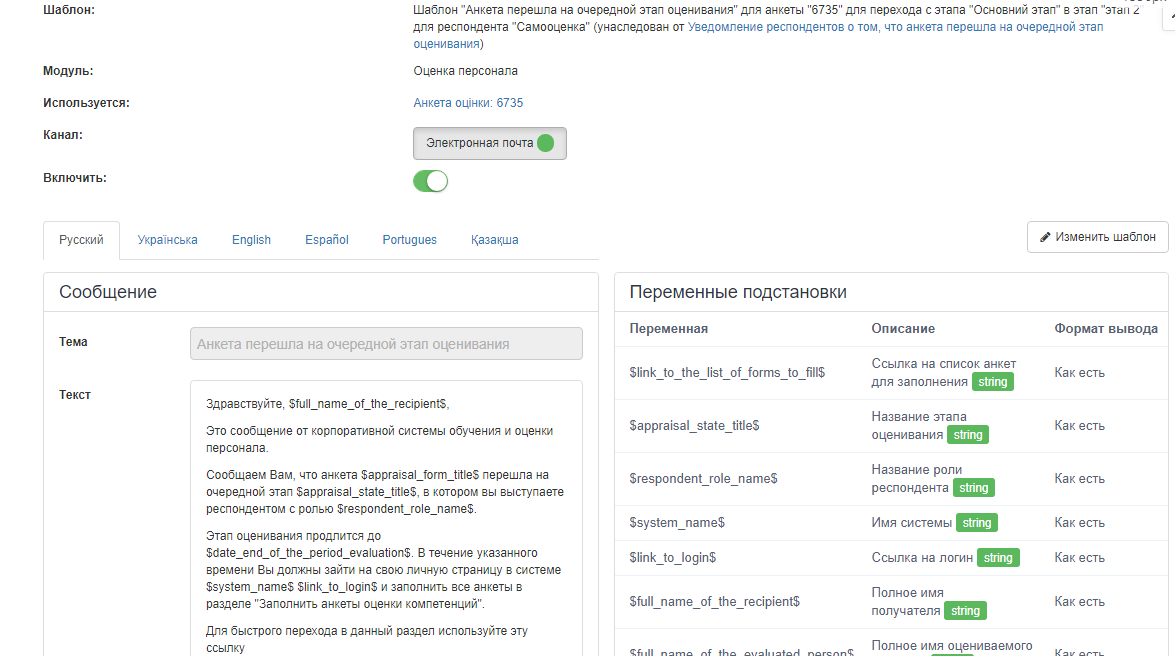Click the string badge for Название этапа оценивания
Screen dimensions: 1175x656
pyautogui.click(x=967, y=435)
